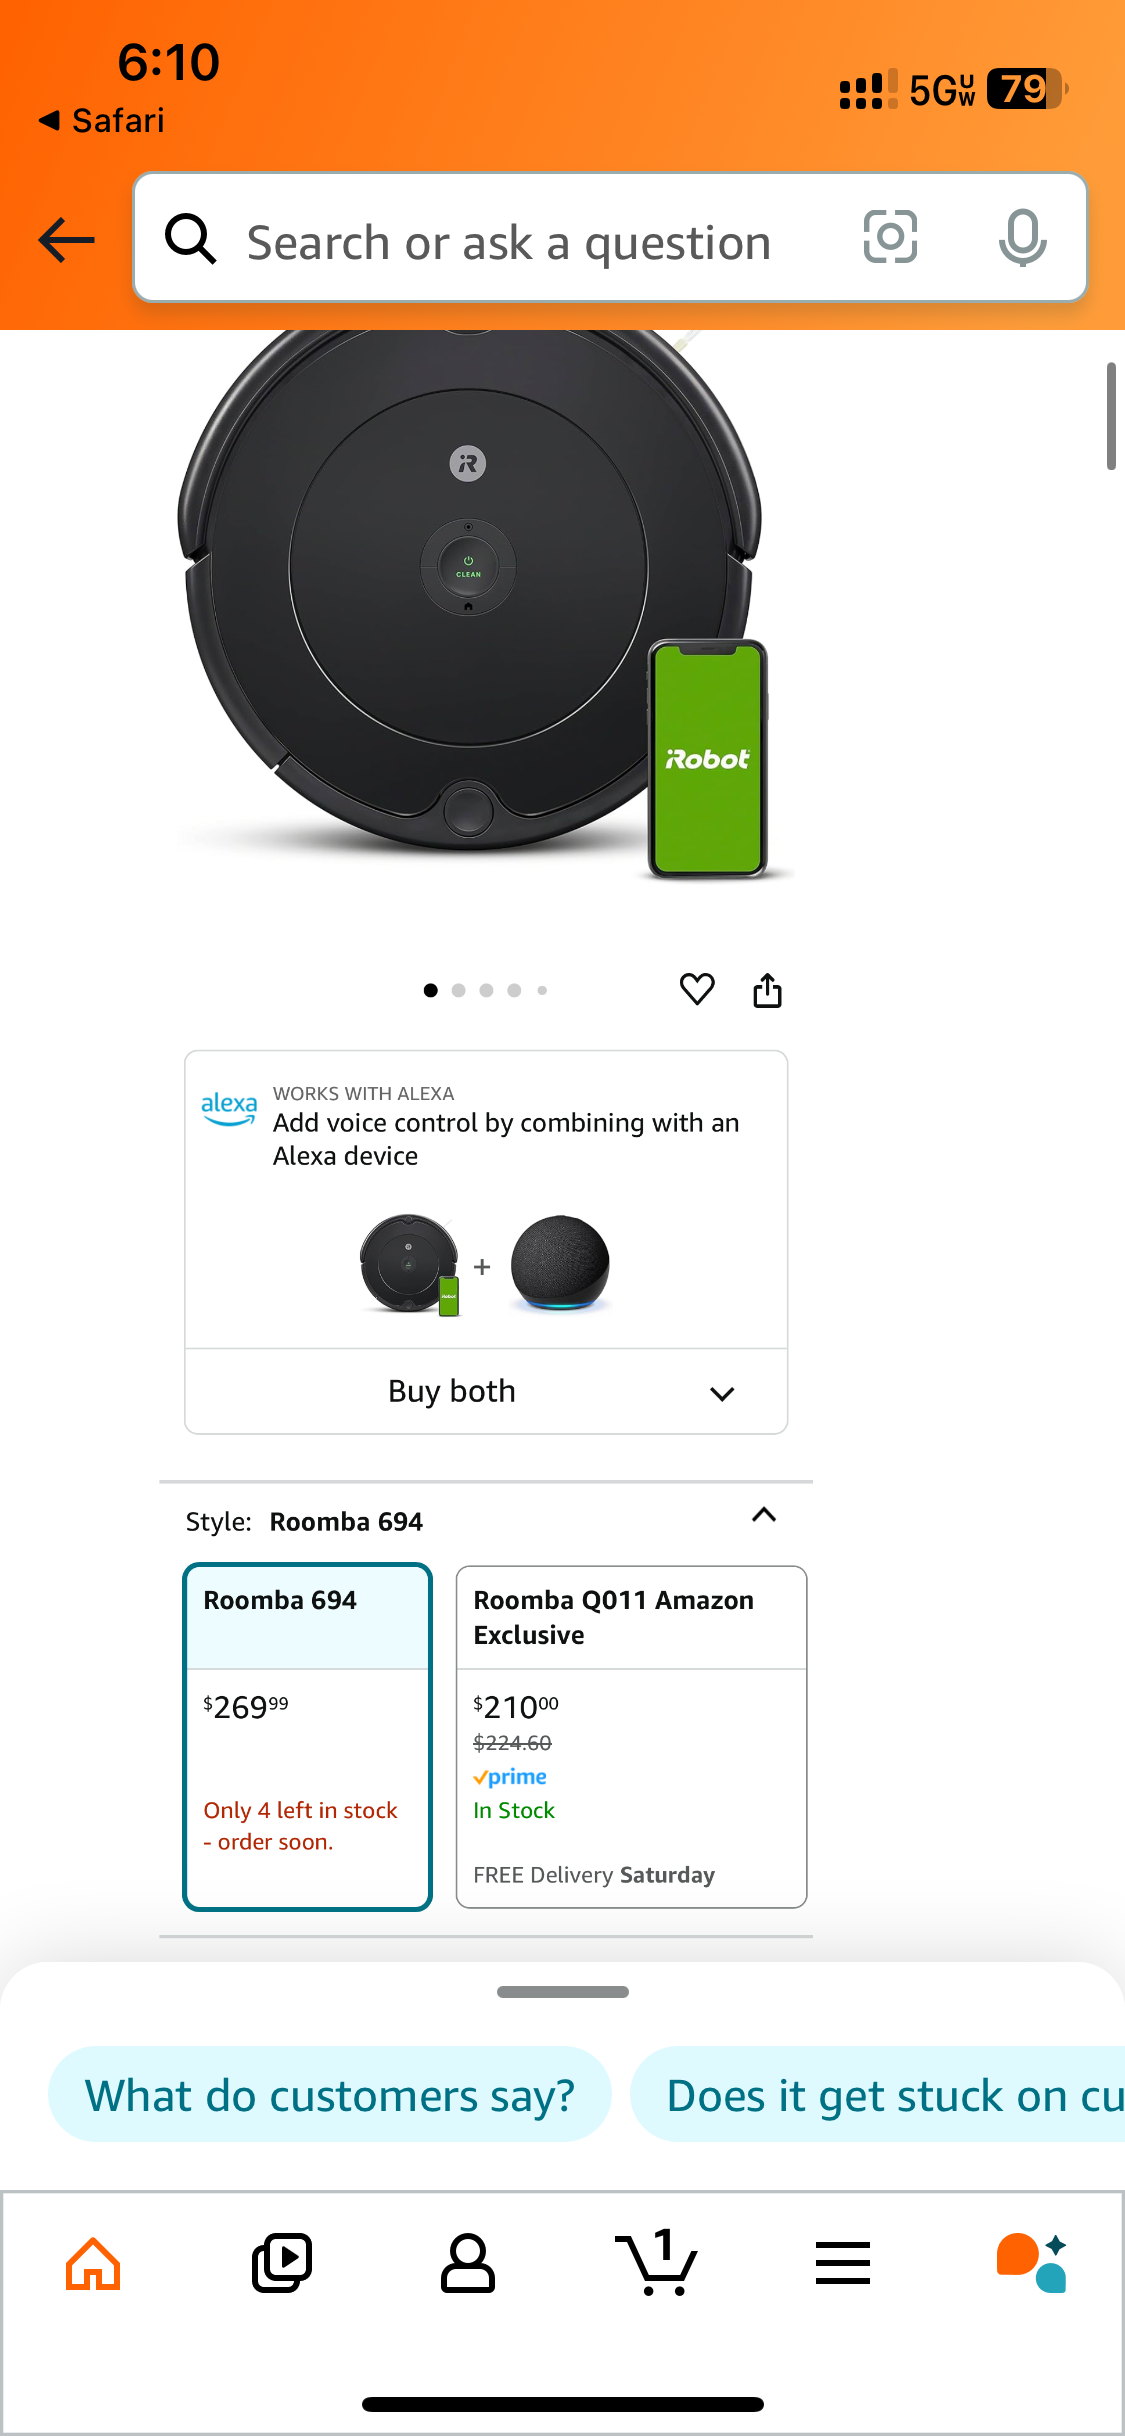Open the Inspire video feed icon
Viewport: 1125px width, 2436px height.
tap(281, 2263)
